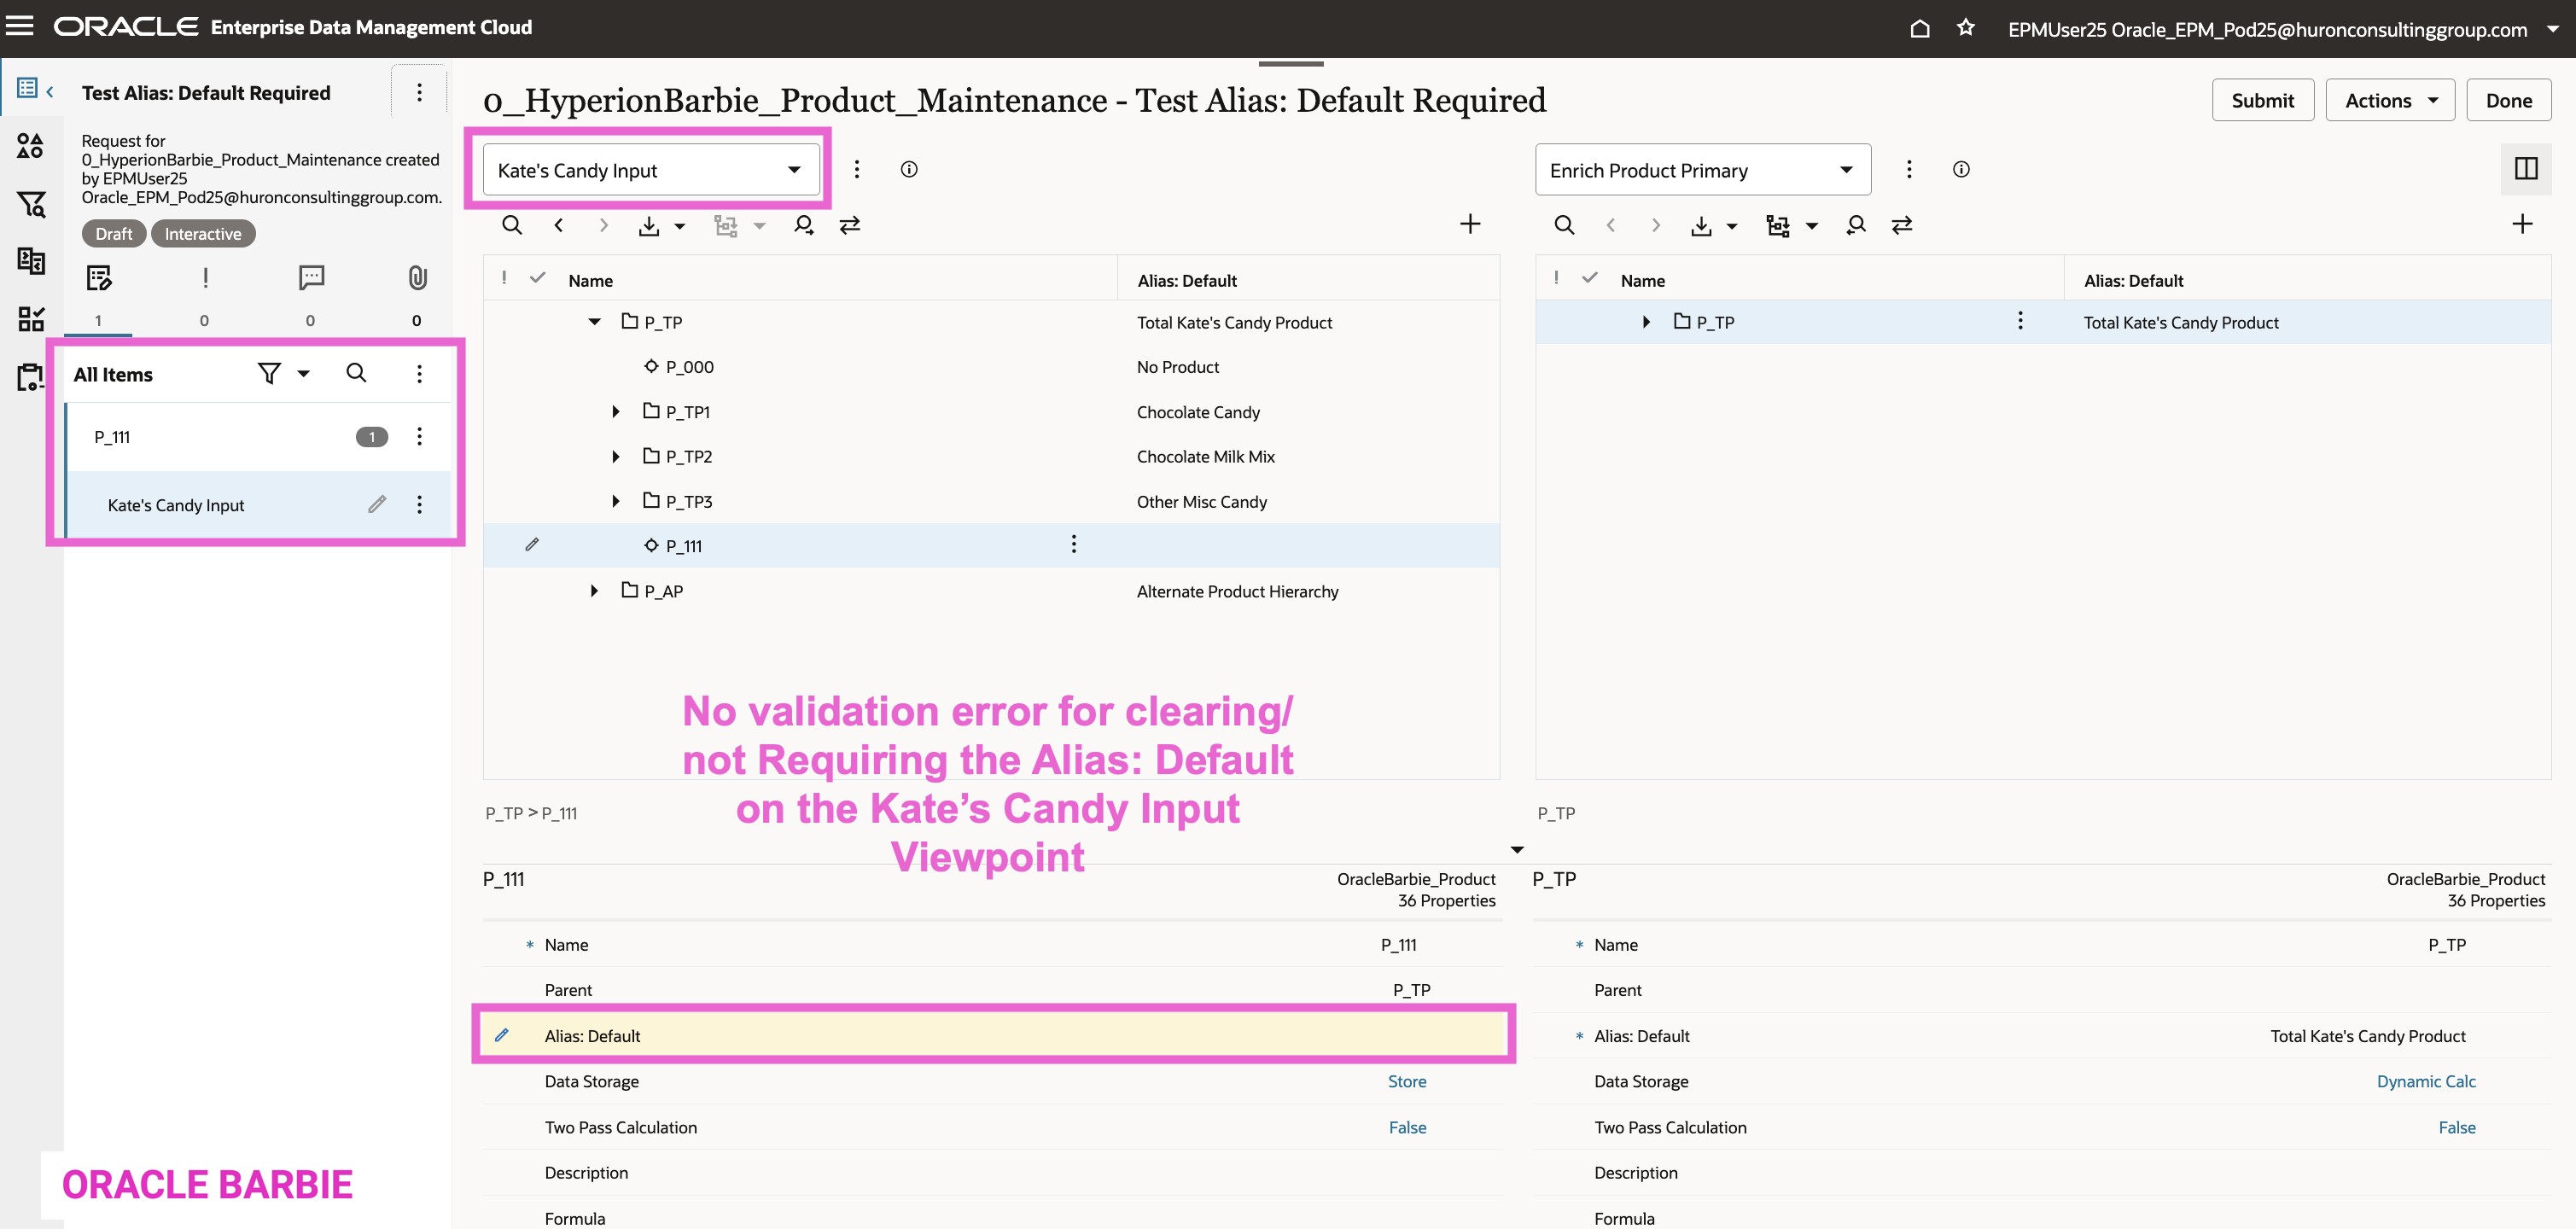Click download icon in right viewpoint toolbar

1700,226
